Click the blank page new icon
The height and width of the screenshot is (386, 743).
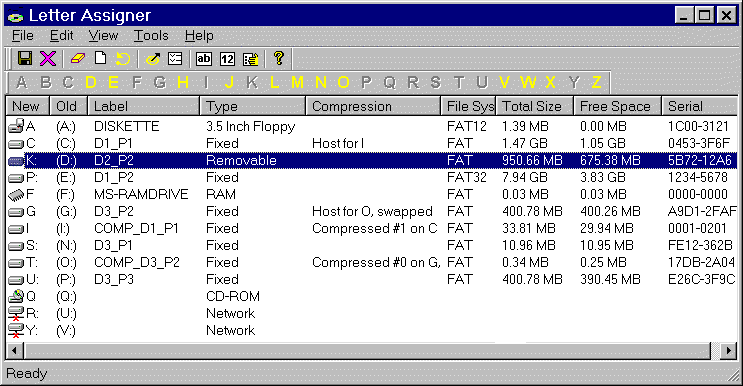tap(100, 58)
